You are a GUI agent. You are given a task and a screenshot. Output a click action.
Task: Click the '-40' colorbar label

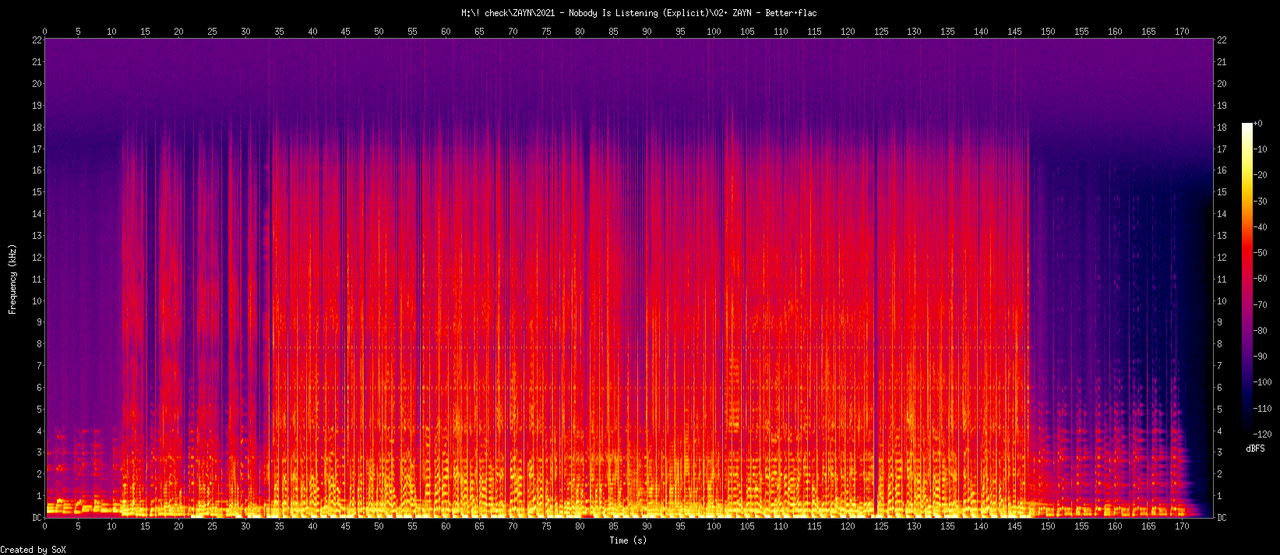(1261, 227)
